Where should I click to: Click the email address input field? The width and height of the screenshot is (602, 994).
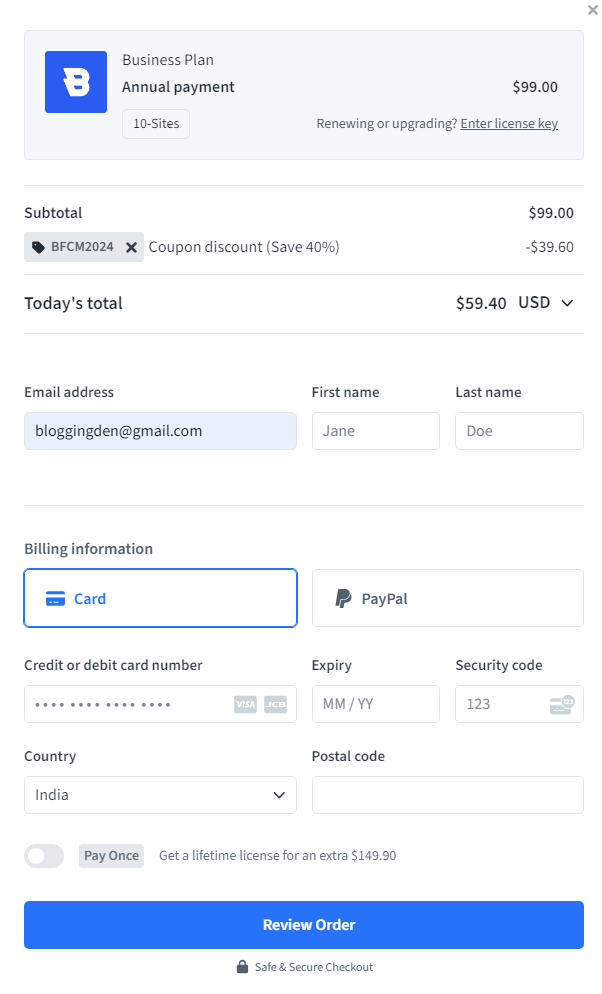160,431
